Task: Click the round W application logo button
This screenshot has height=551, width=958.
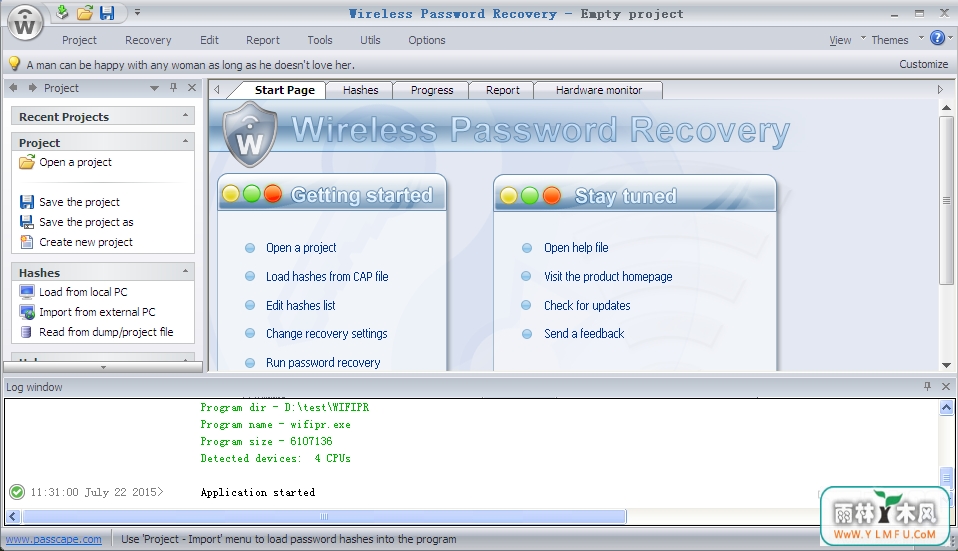Action: (x=25, y=23)
